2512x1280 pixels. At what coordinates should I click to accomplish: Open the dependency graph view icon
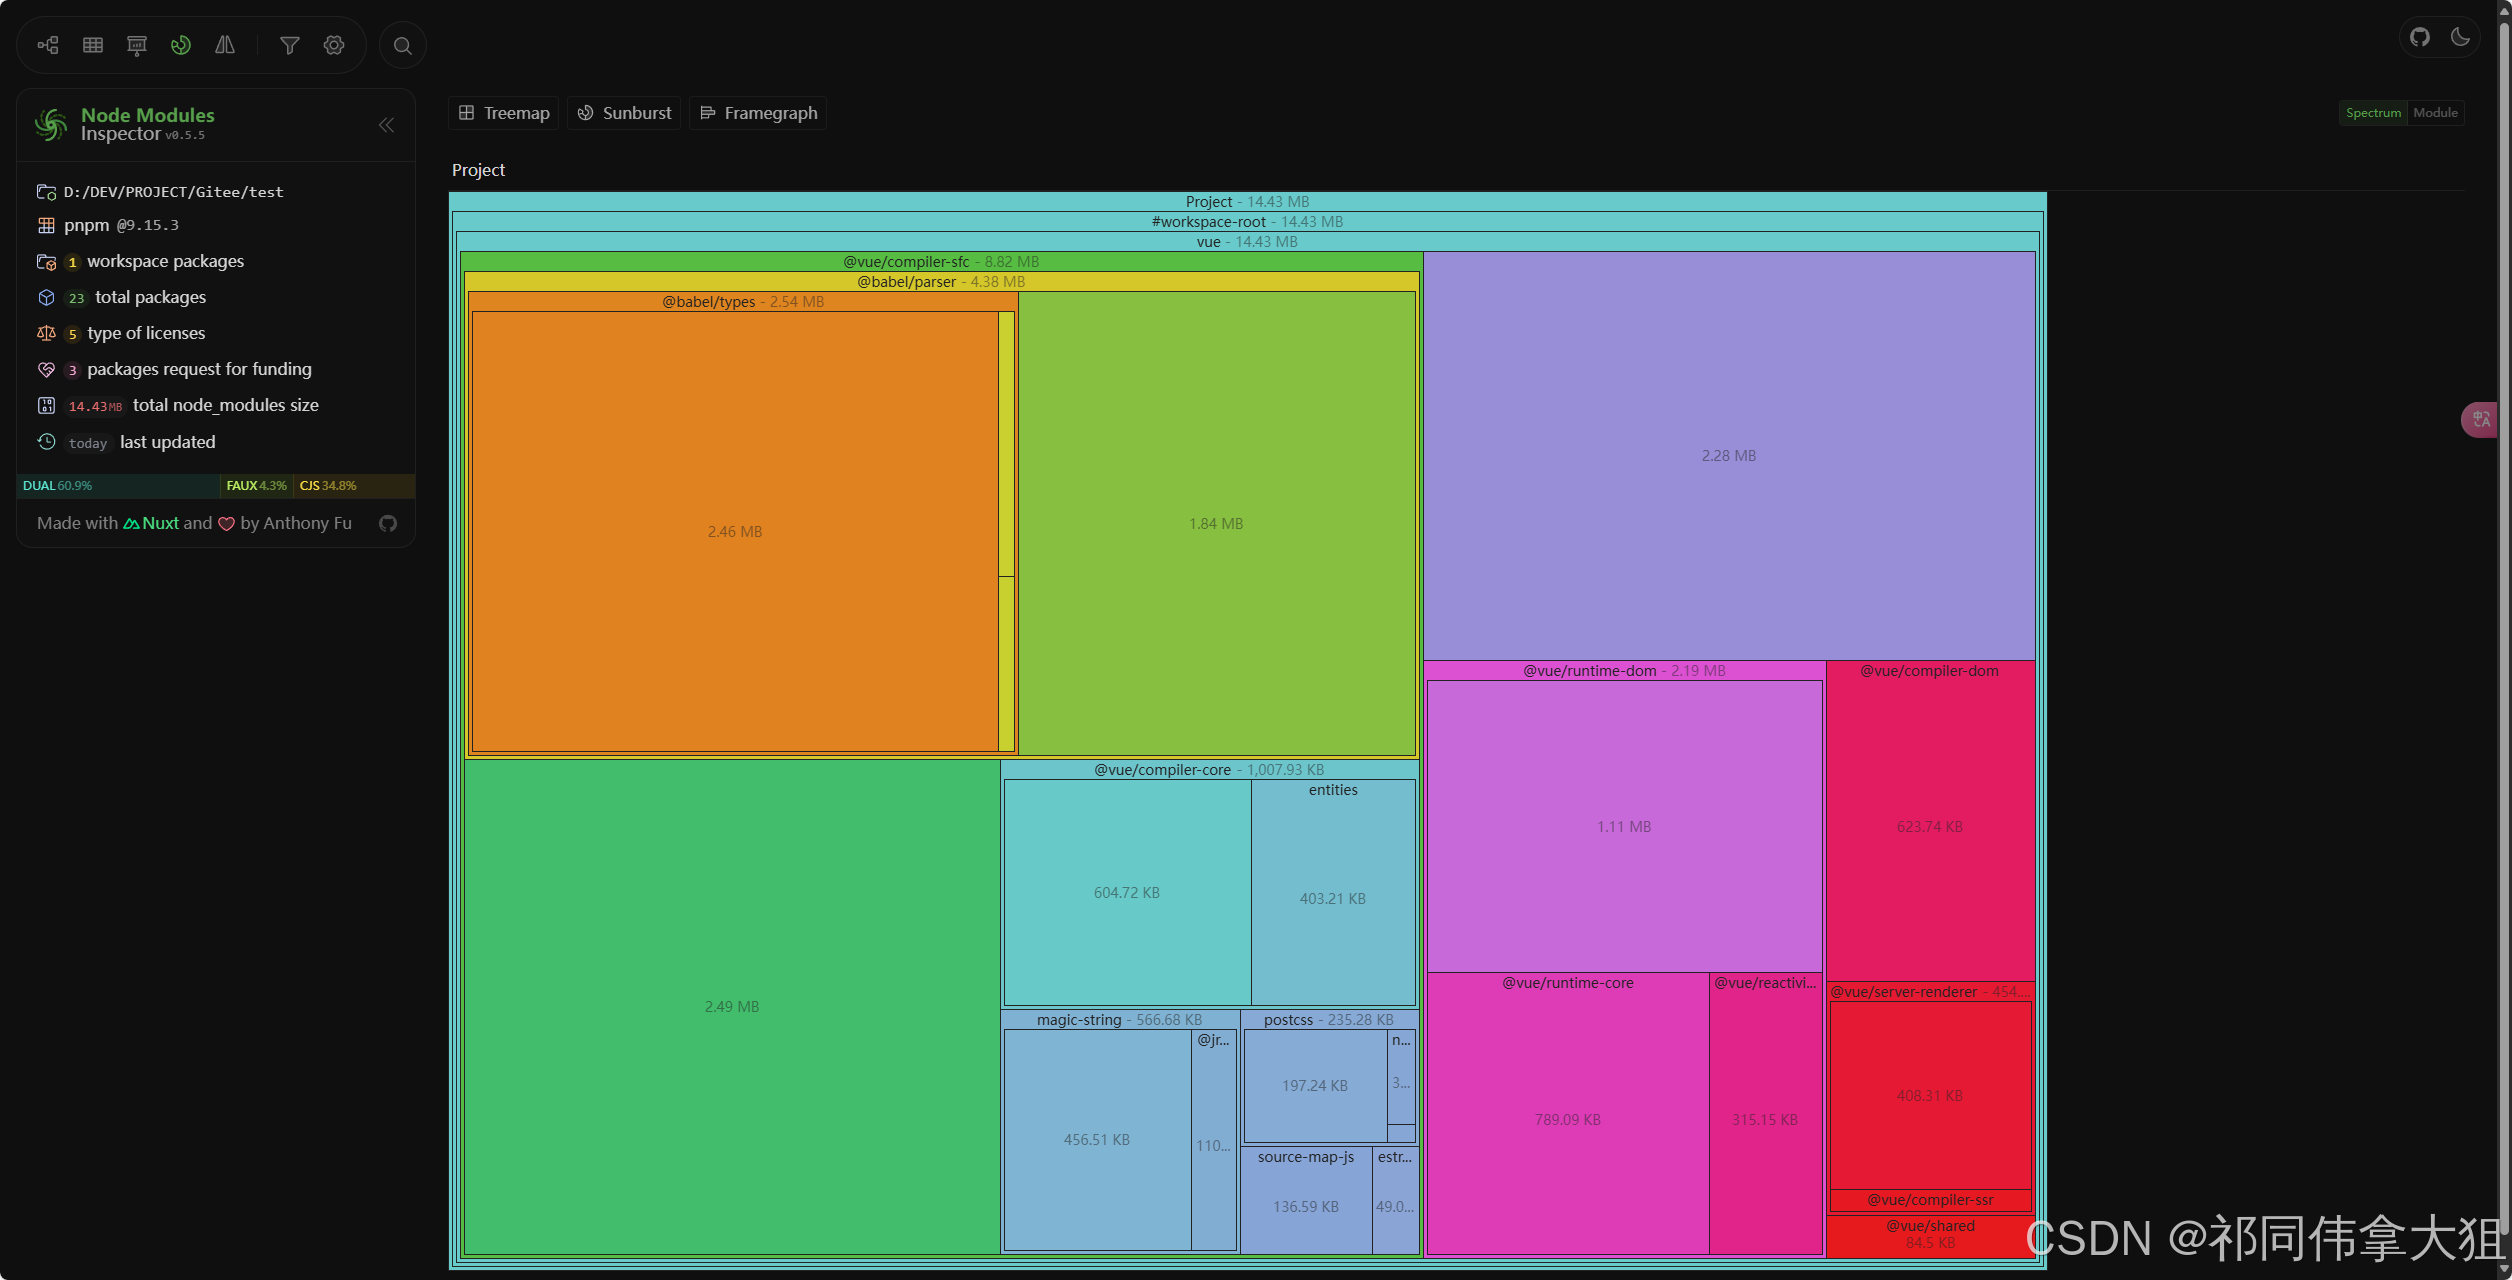coord(48,45)
